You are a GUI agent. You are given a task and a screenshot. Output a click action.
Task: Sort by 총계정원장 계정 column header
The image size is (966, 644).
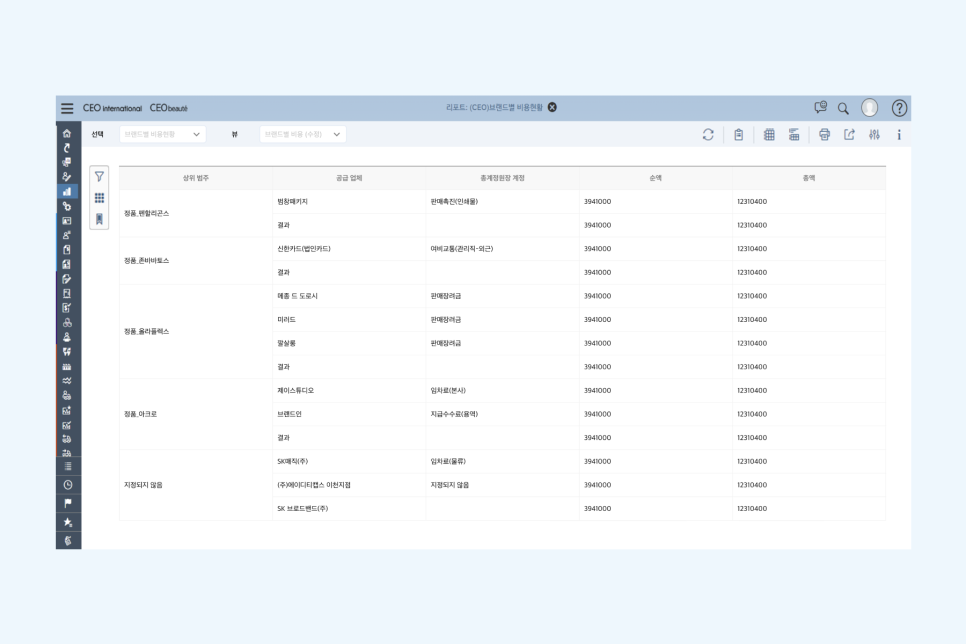click(x=502, y=178)
